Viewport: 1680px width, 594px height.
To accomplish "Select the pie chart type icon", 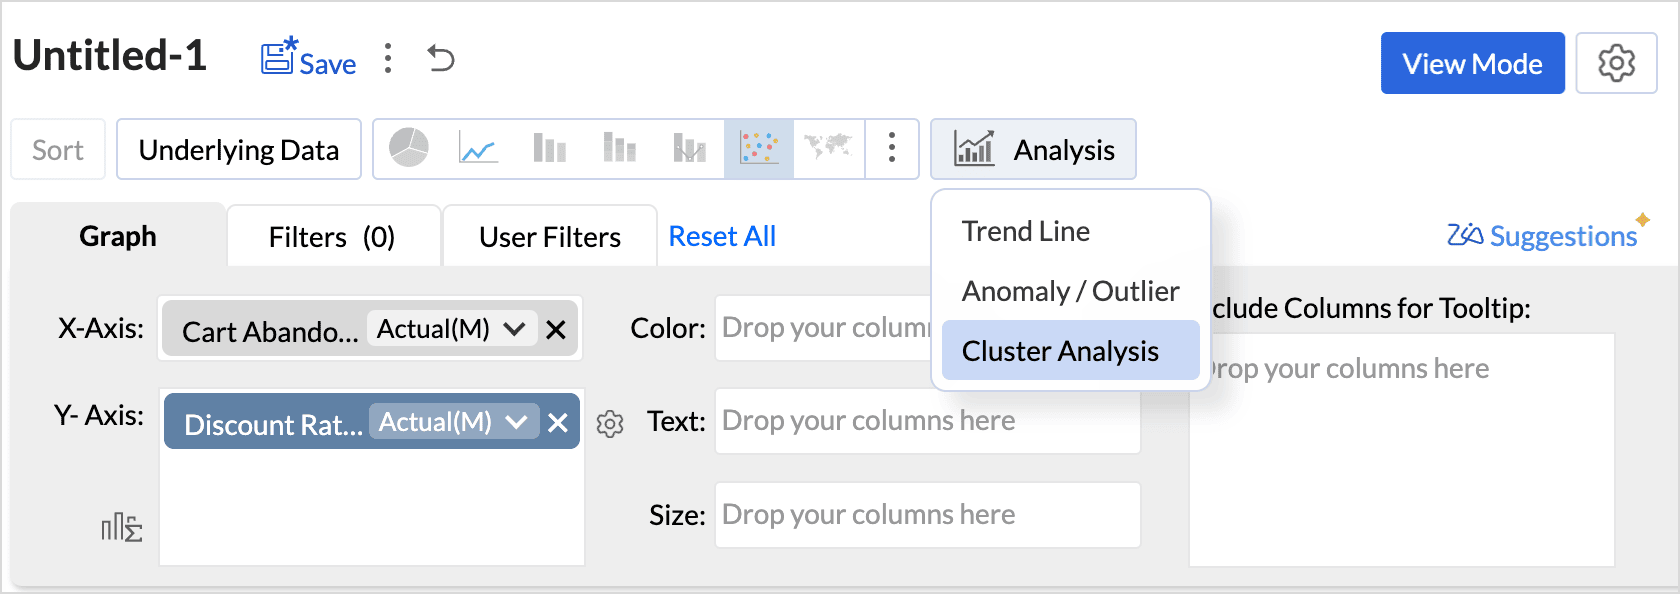I will click(x=409, y=149).
